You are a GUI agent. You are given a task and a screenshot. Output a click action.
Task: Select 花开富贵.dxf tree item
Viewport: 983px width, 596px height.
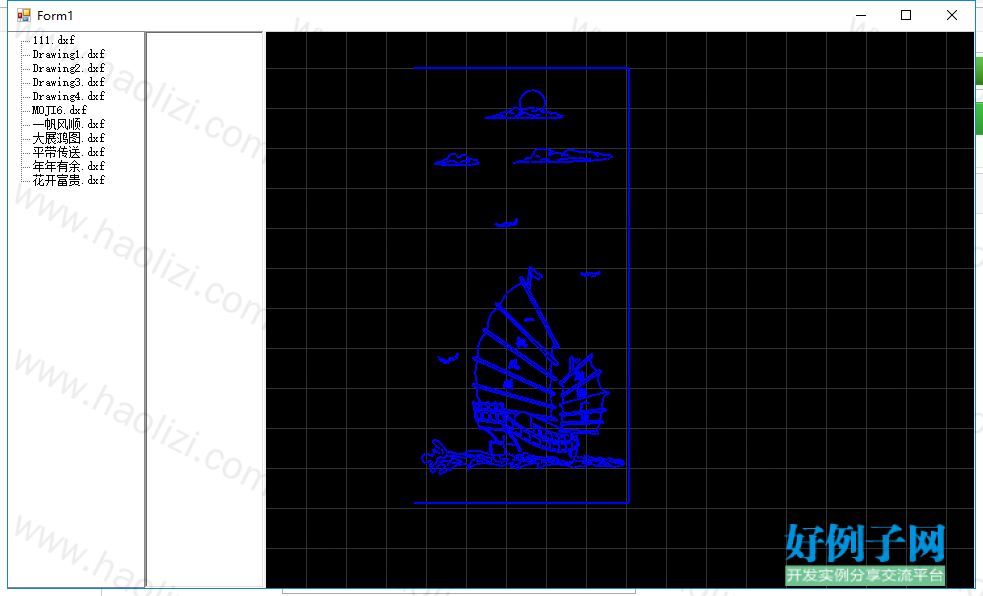[x=68, y=180]
